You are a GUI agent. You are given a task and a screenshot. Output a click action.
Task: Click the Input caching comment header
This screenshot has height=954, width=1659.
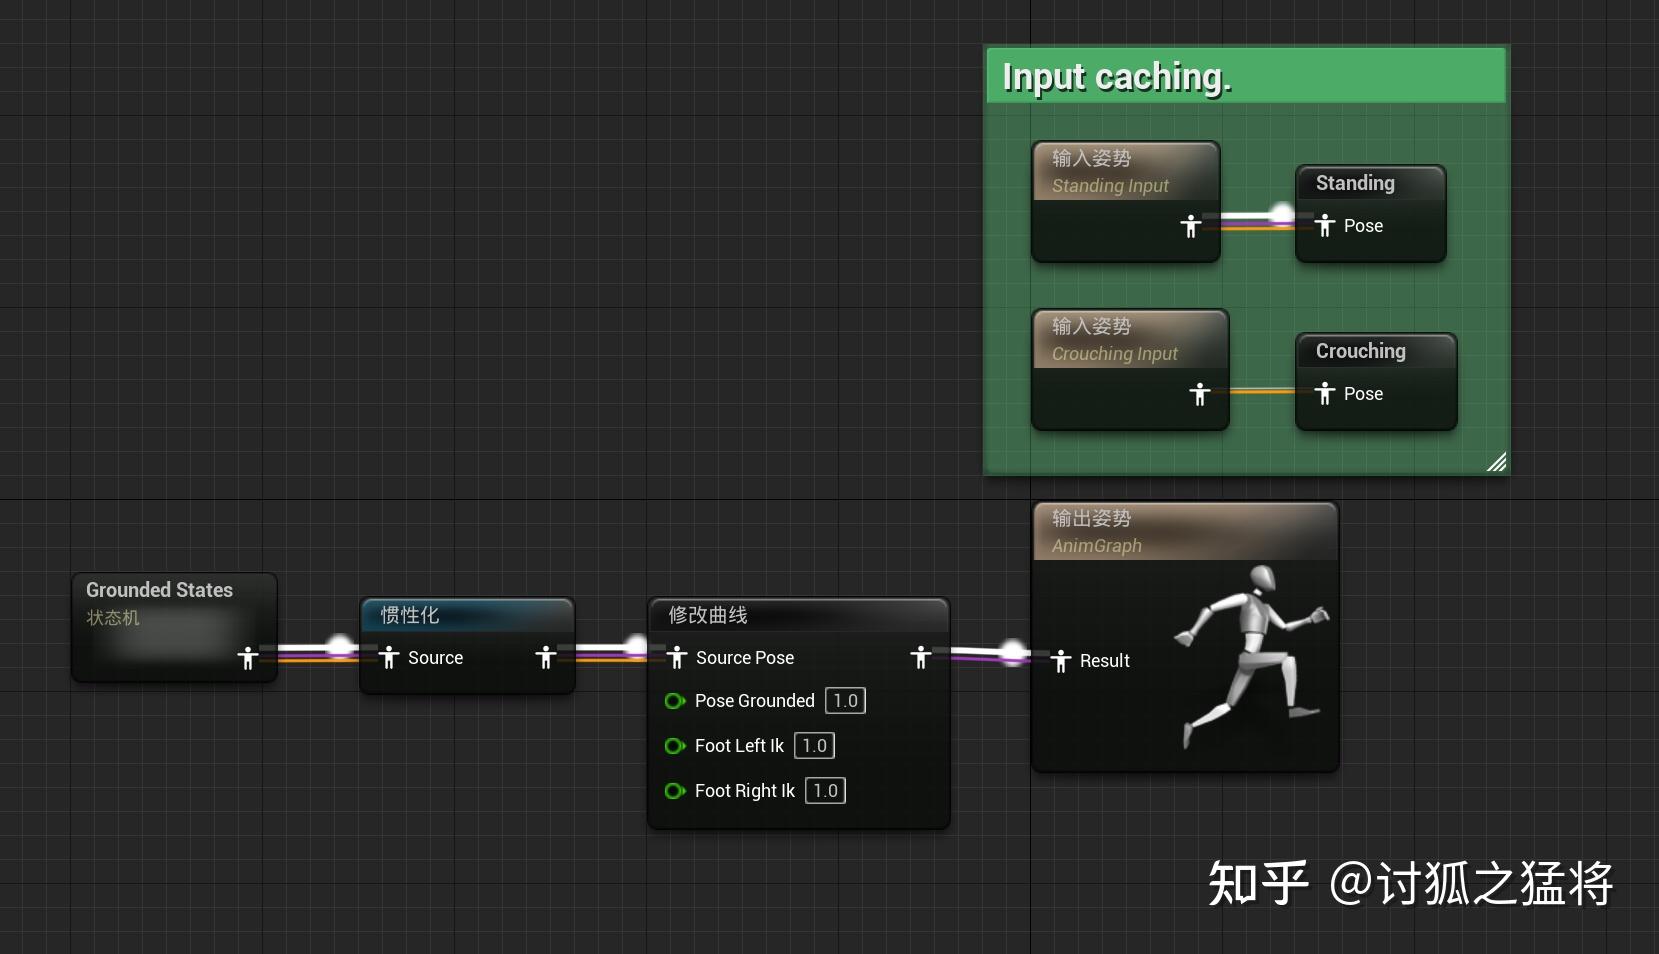1246,75
